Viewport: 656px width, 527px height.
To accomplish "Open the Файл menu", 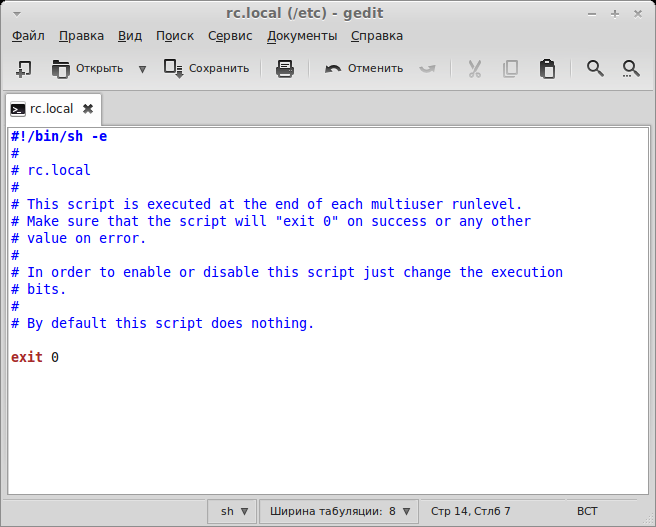I will pyautogui.click(x=28, y=36).
